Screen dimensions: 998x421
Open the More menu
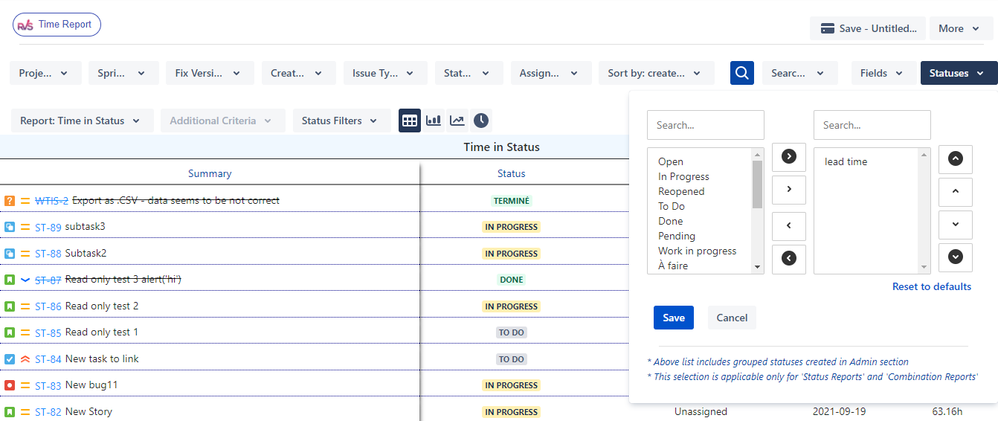point(959,29)
